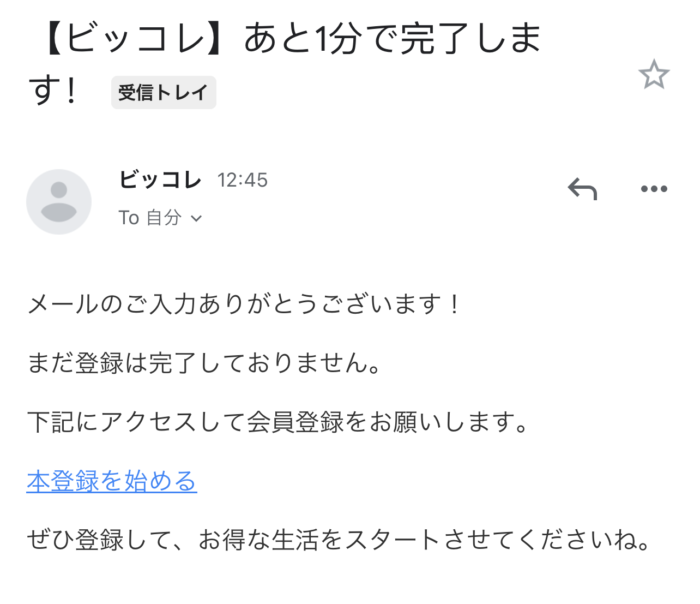The width and height of the screenshot is (700, 604).
Task: Star this ビッコレ email
Action: [654, 75]
